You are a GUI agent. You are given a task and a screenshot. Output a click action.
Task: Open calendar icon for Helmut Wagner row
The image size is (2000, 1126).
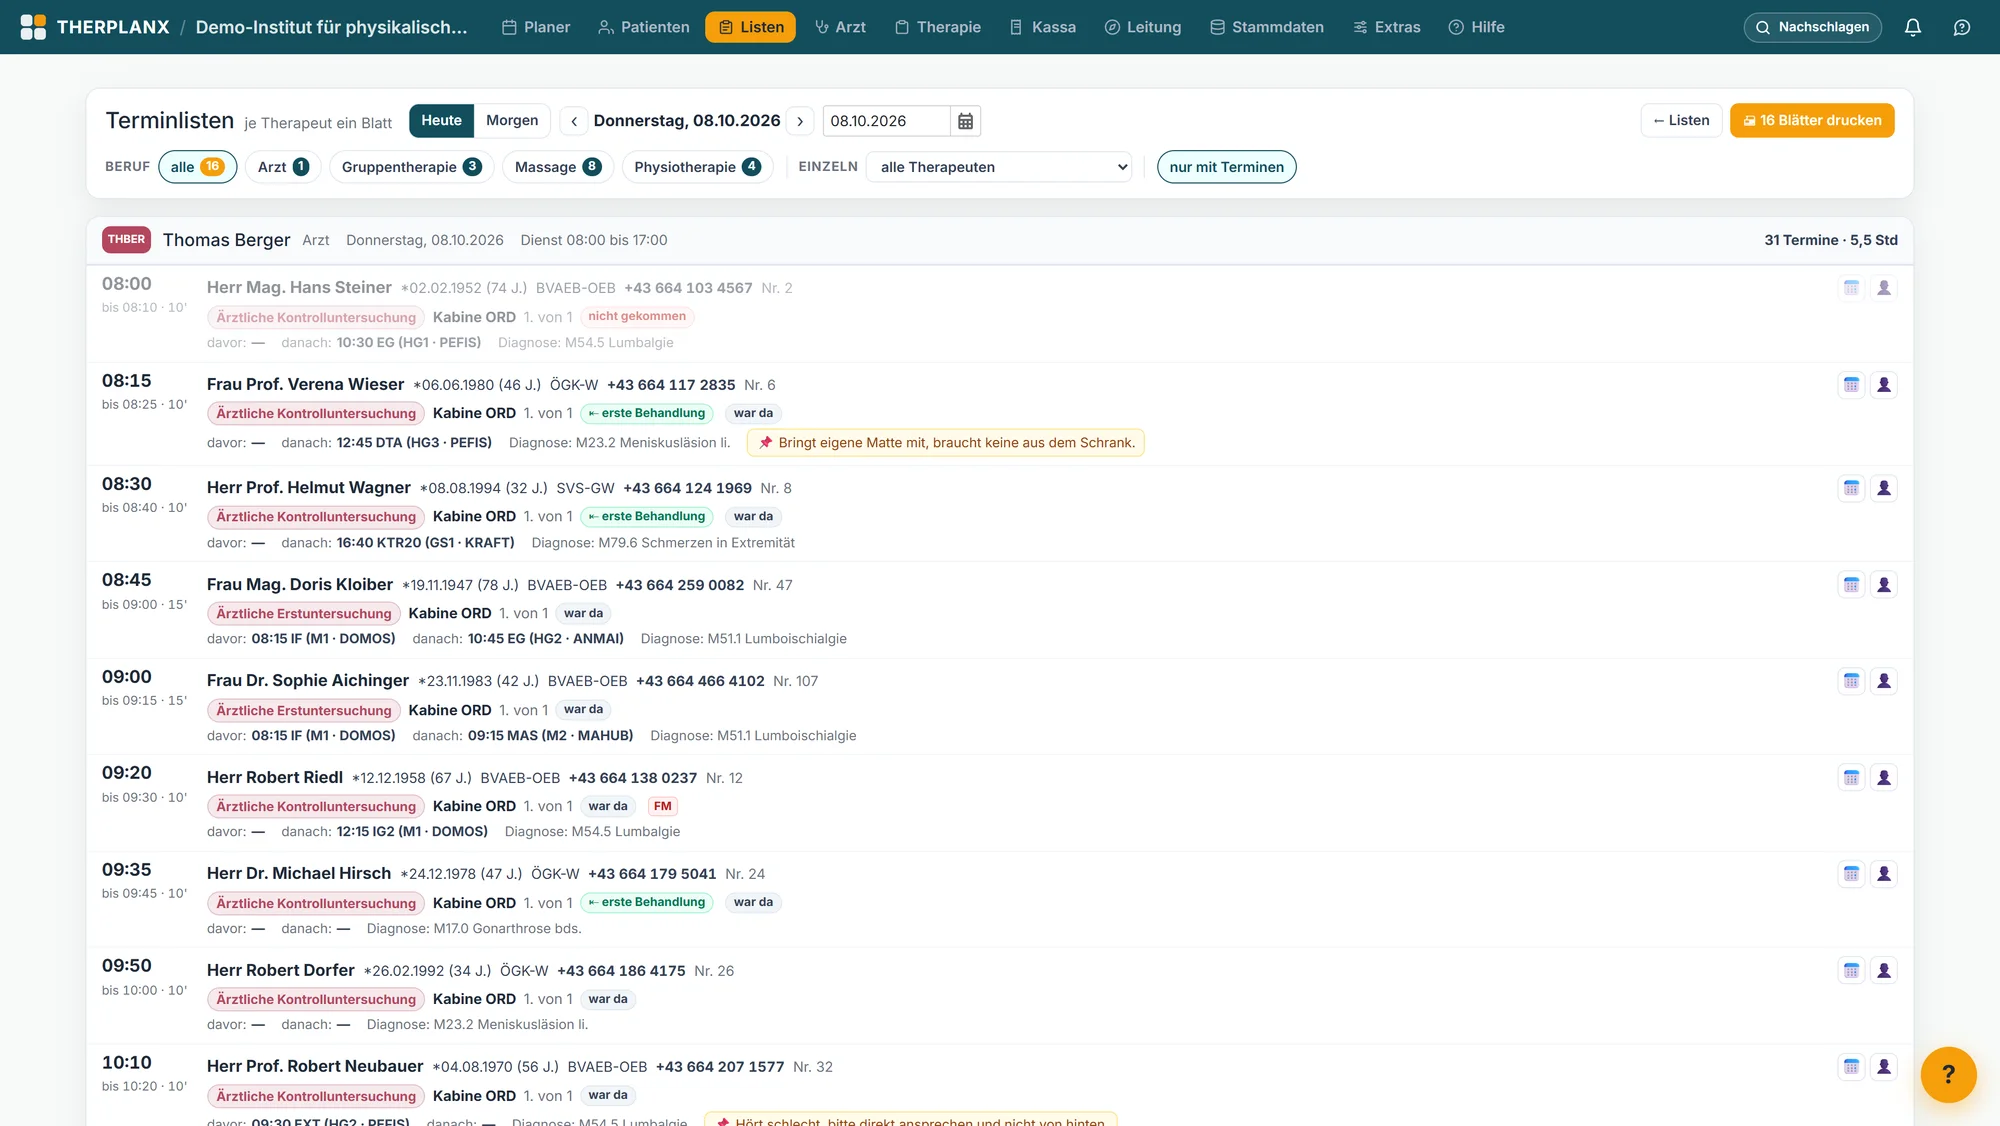pos(1851,488)
